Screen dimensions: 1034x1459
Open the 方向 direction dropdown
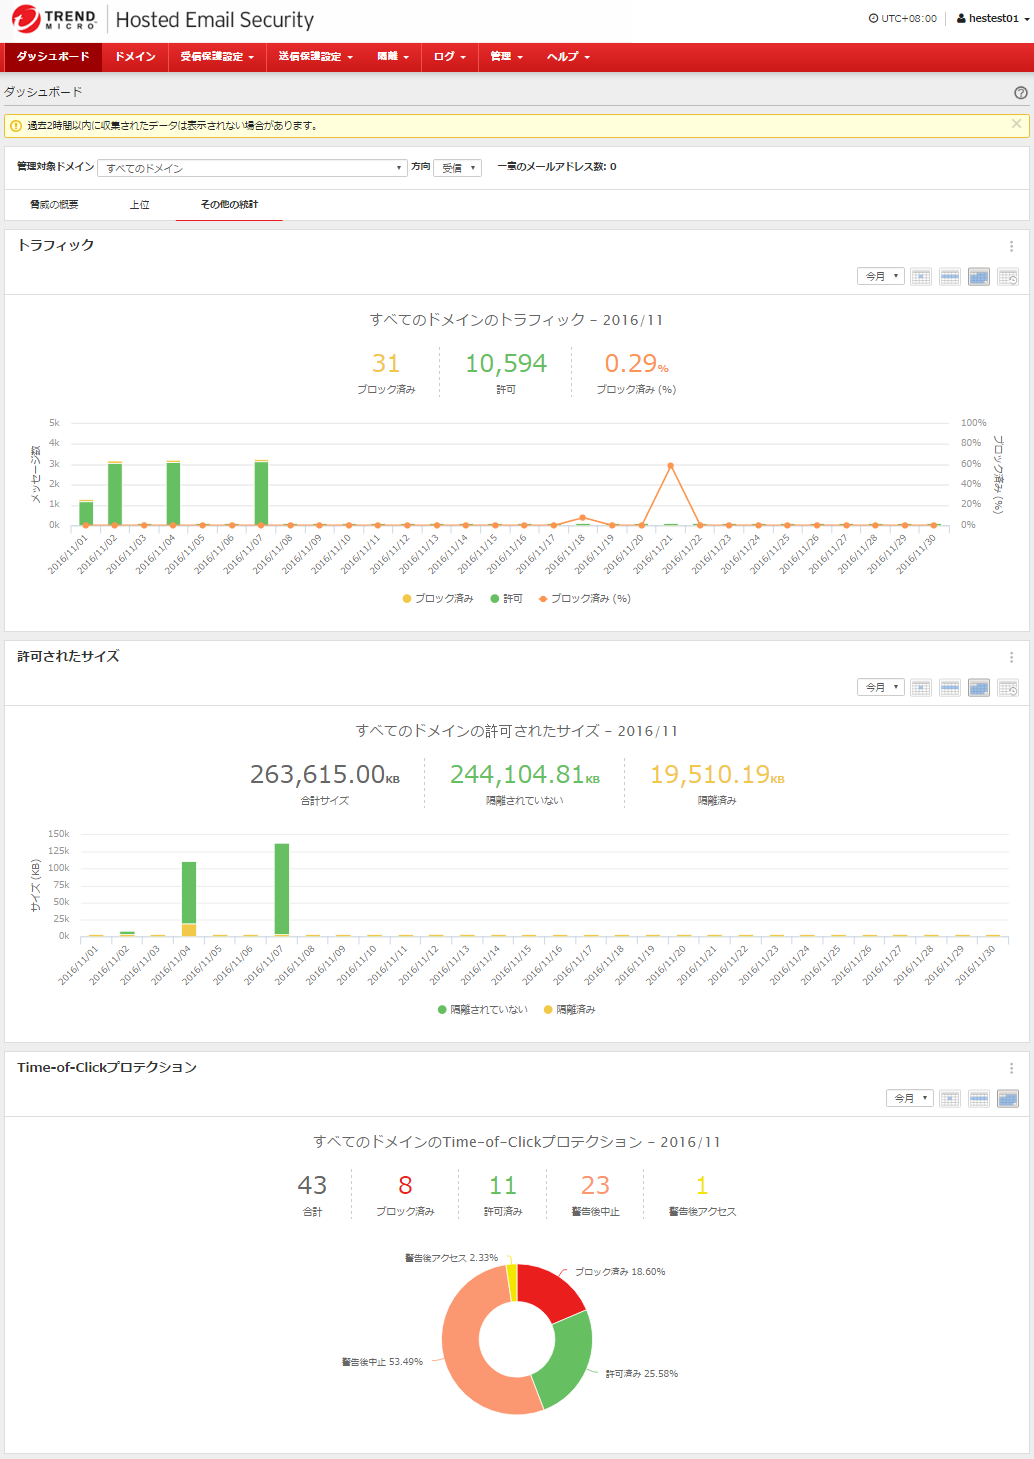[x=458, y=168]
